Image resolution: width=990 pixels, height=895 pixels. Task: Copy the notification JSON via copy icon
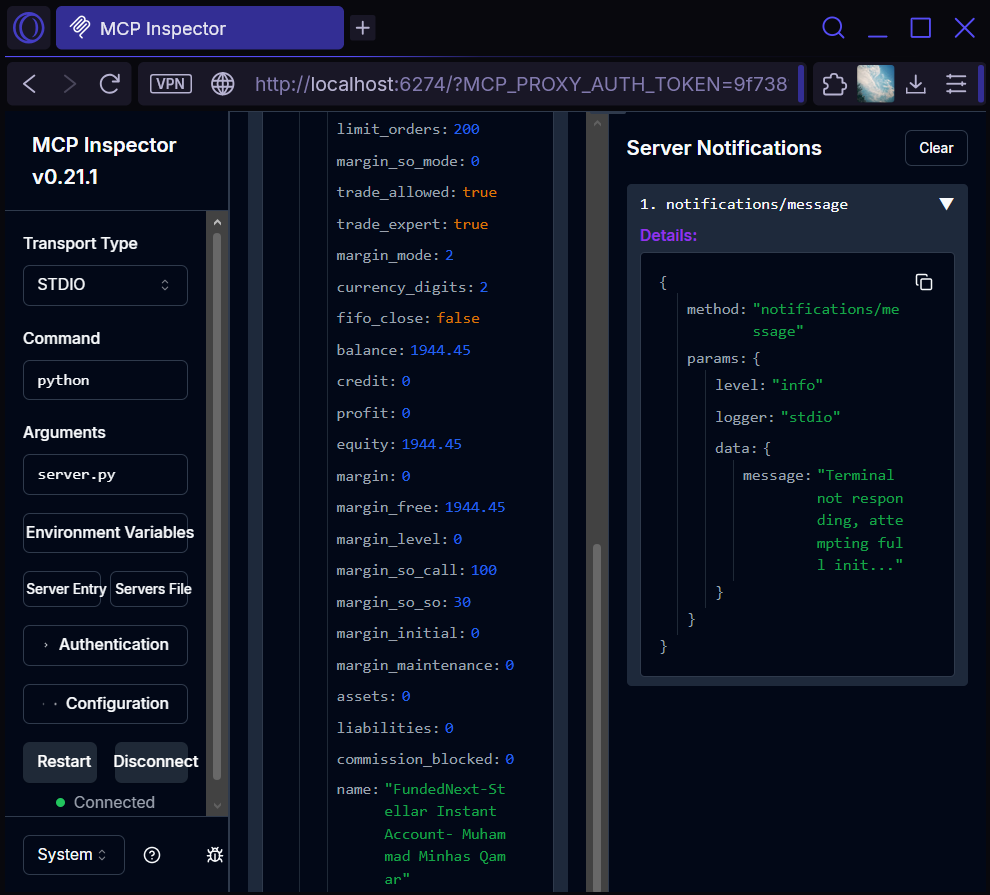coord(923,282)
